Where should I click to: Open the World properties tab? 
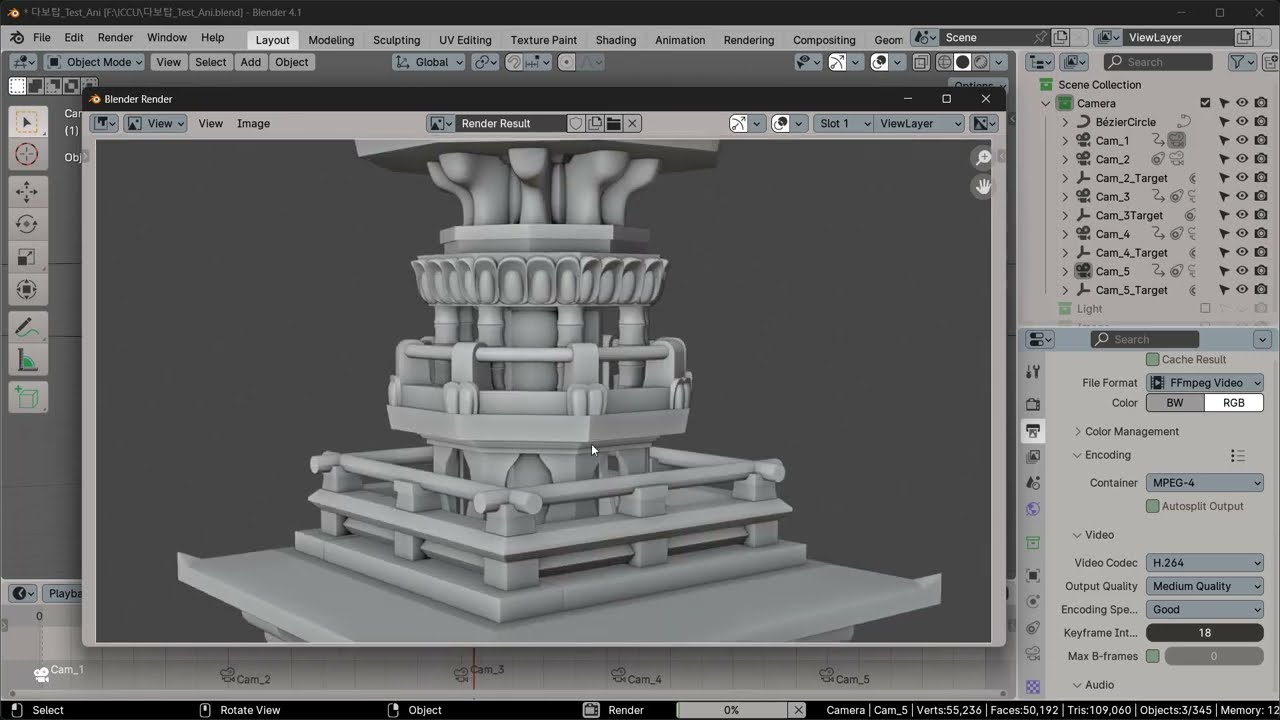[x=1033, y=509]
